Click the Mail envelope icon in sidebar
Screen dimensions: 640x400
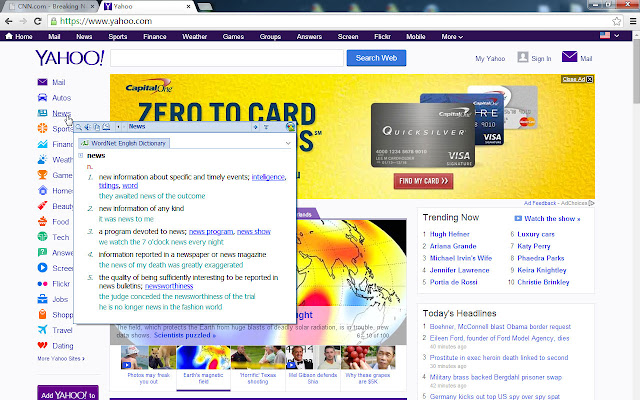[x=42, y=82]
